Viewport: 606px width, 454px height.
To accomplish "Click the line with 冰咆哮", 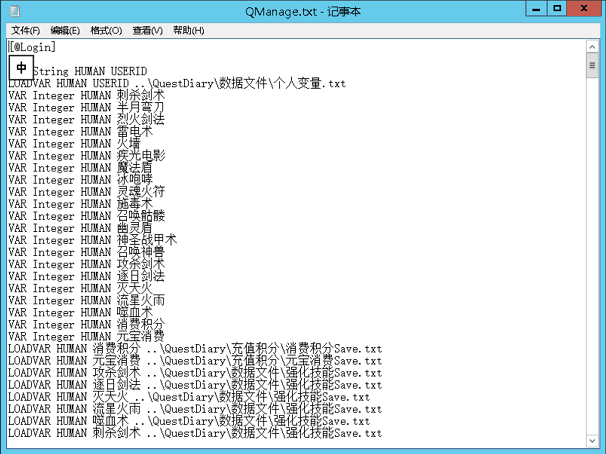I will tap(80, 180).
